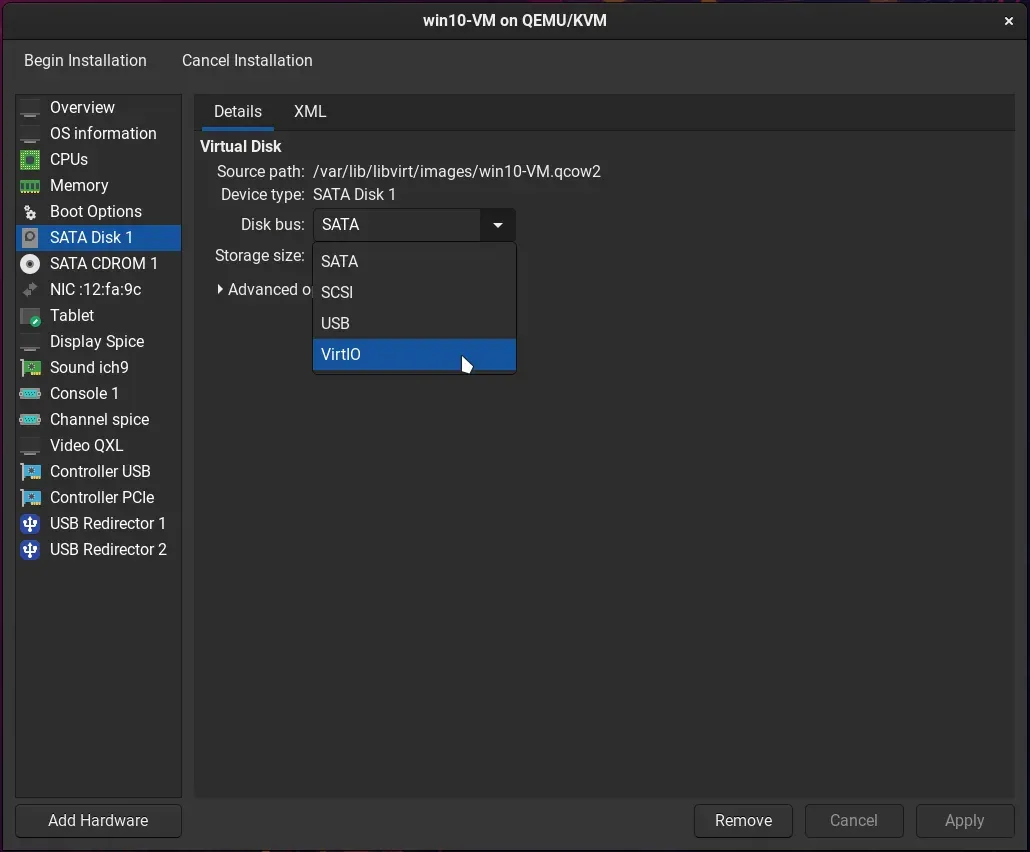Click the 'Virtual Disk' heading
The width and height of the screenshot is (1030, 852).
click(x=240, y=146)
